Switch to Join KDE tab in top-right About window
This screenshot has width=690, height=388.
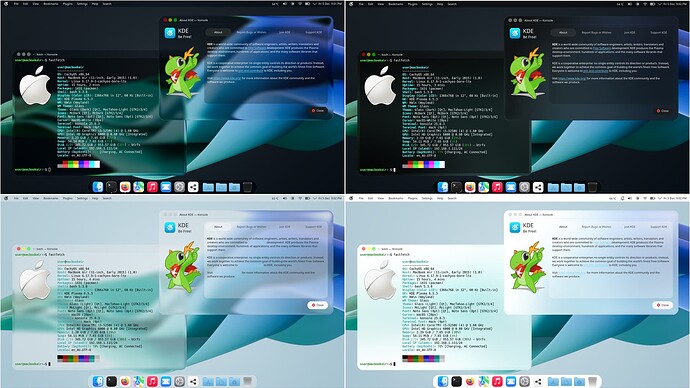point(629,32)
